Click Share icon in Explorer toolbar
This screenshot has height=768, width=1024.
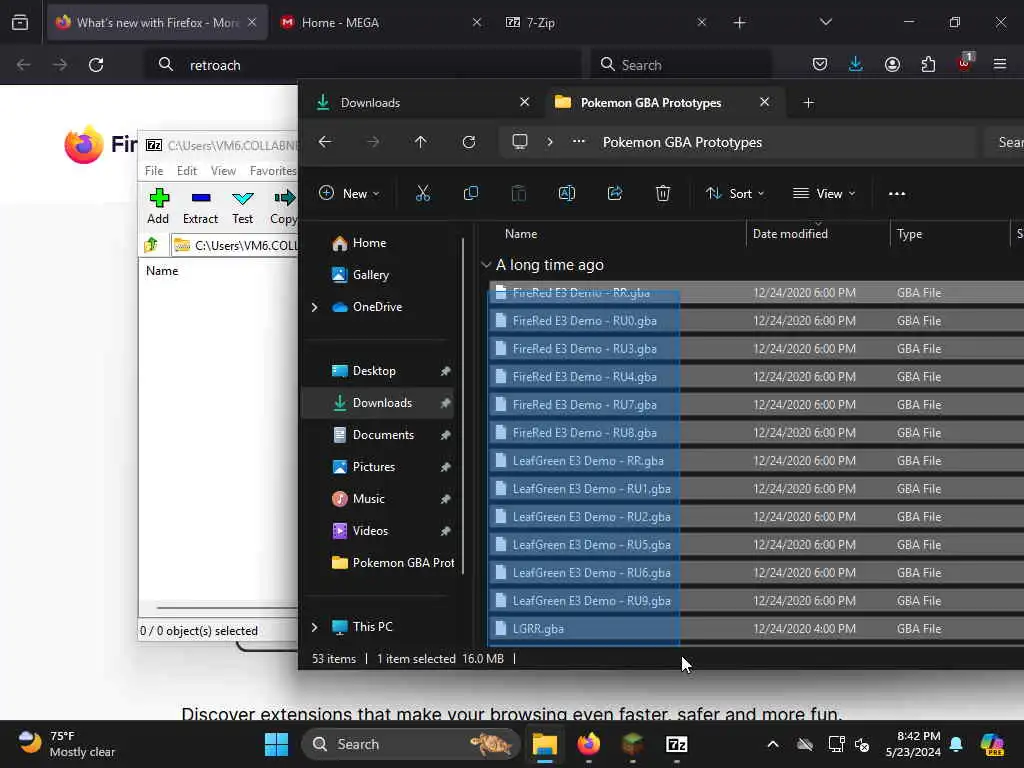(615, 193)
